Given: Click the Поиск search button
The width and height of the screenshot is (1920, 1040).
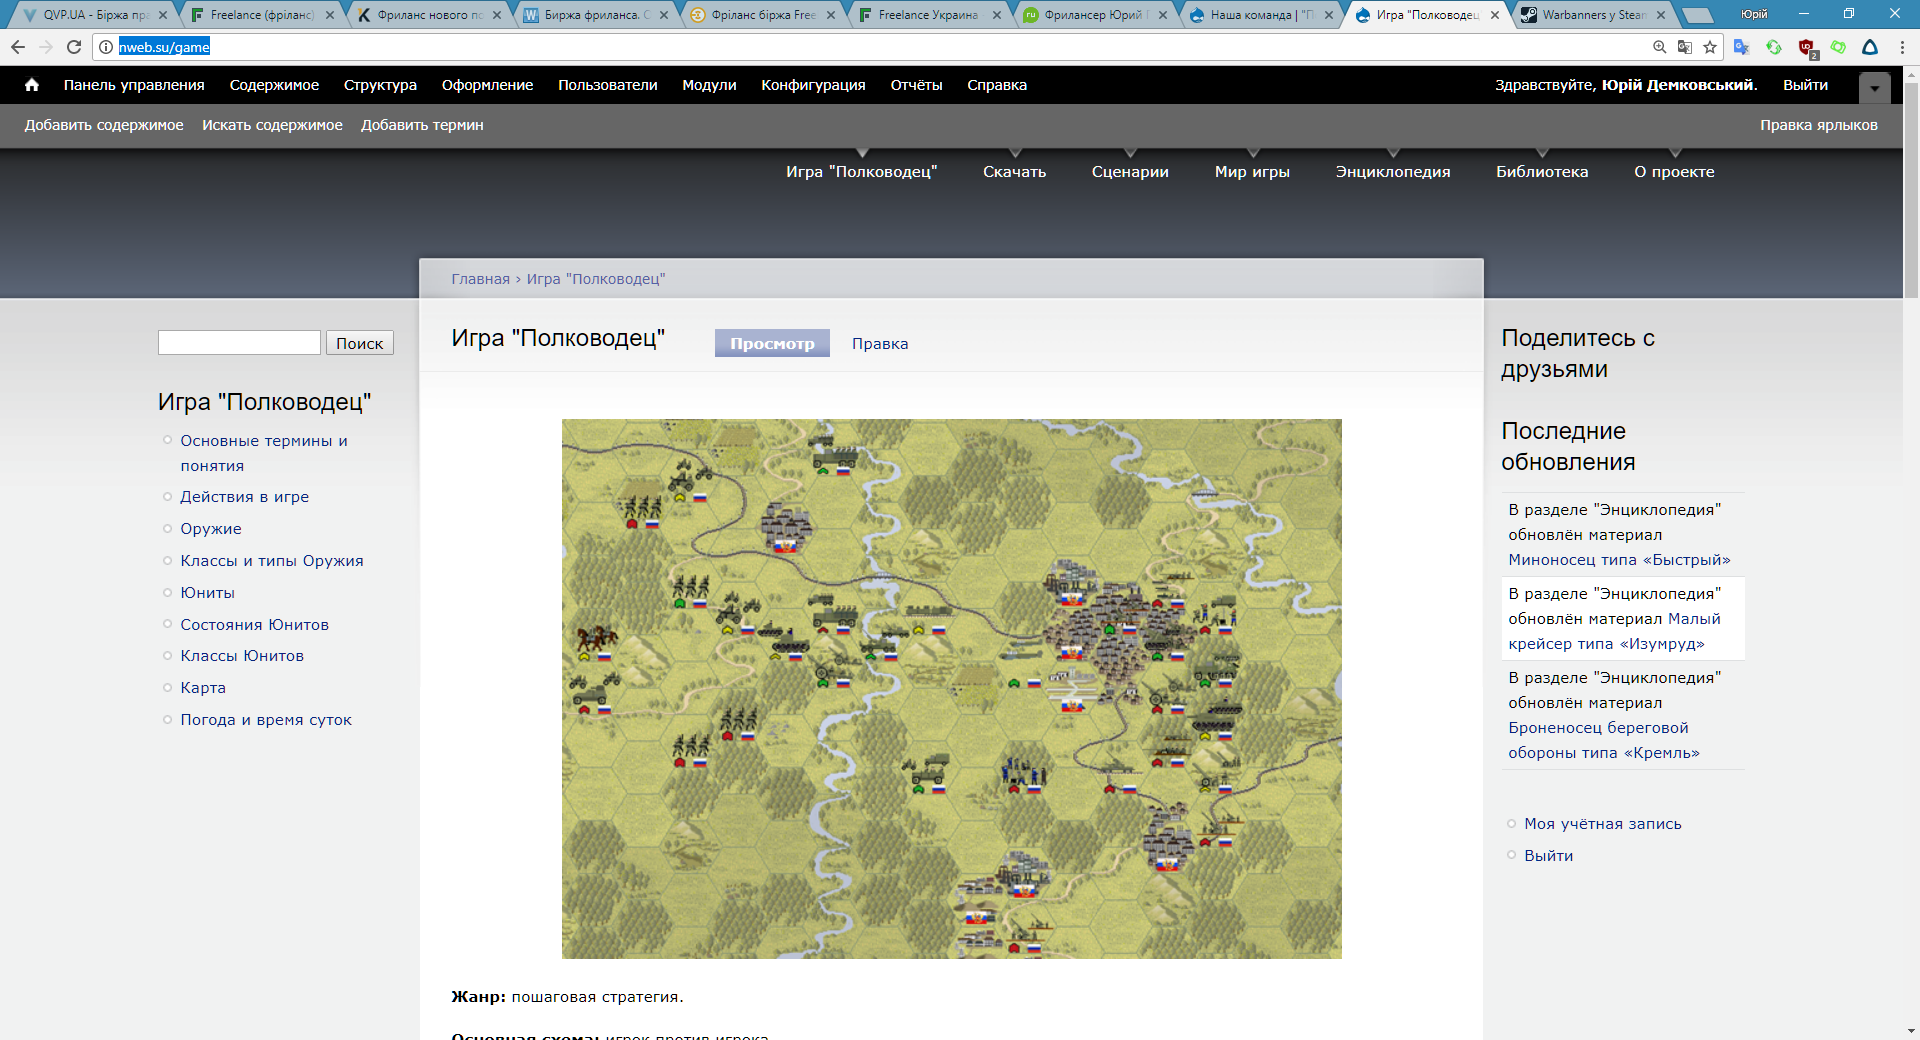Looking at the screenshot, I should coord(360,343).
